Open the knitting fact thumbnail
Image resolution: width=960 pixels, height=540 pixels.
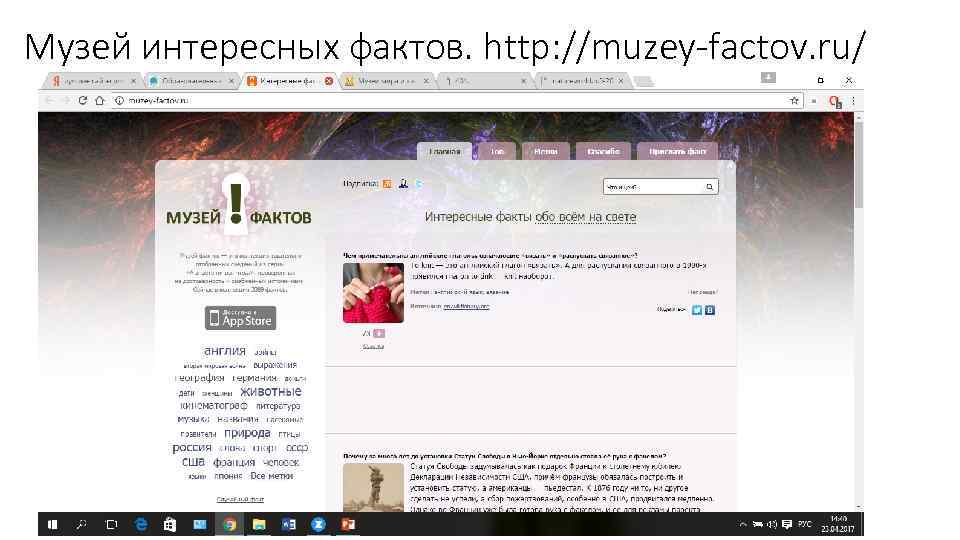click(x=373, y=293)
